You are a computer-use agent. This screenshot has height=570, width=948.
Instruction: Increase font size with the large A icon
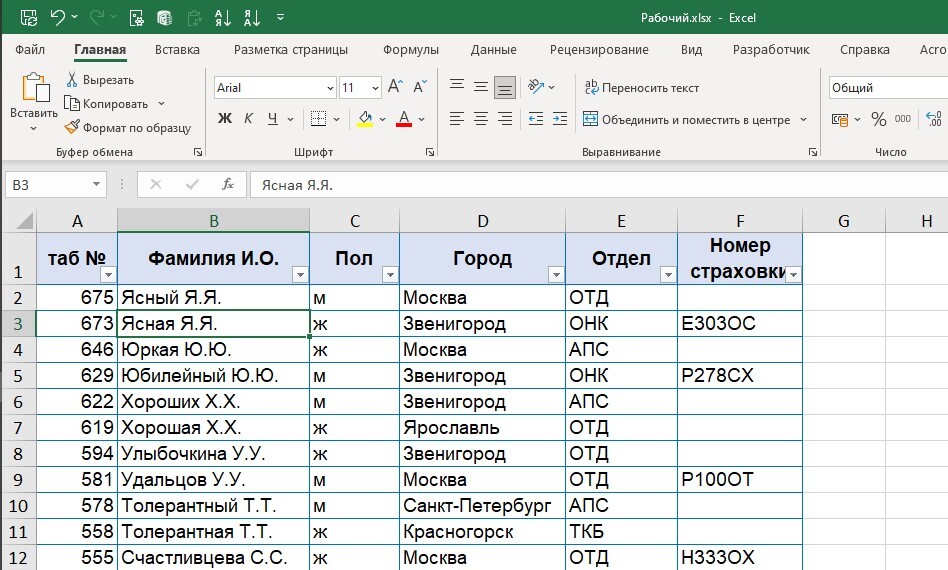(x=395, y=87)
